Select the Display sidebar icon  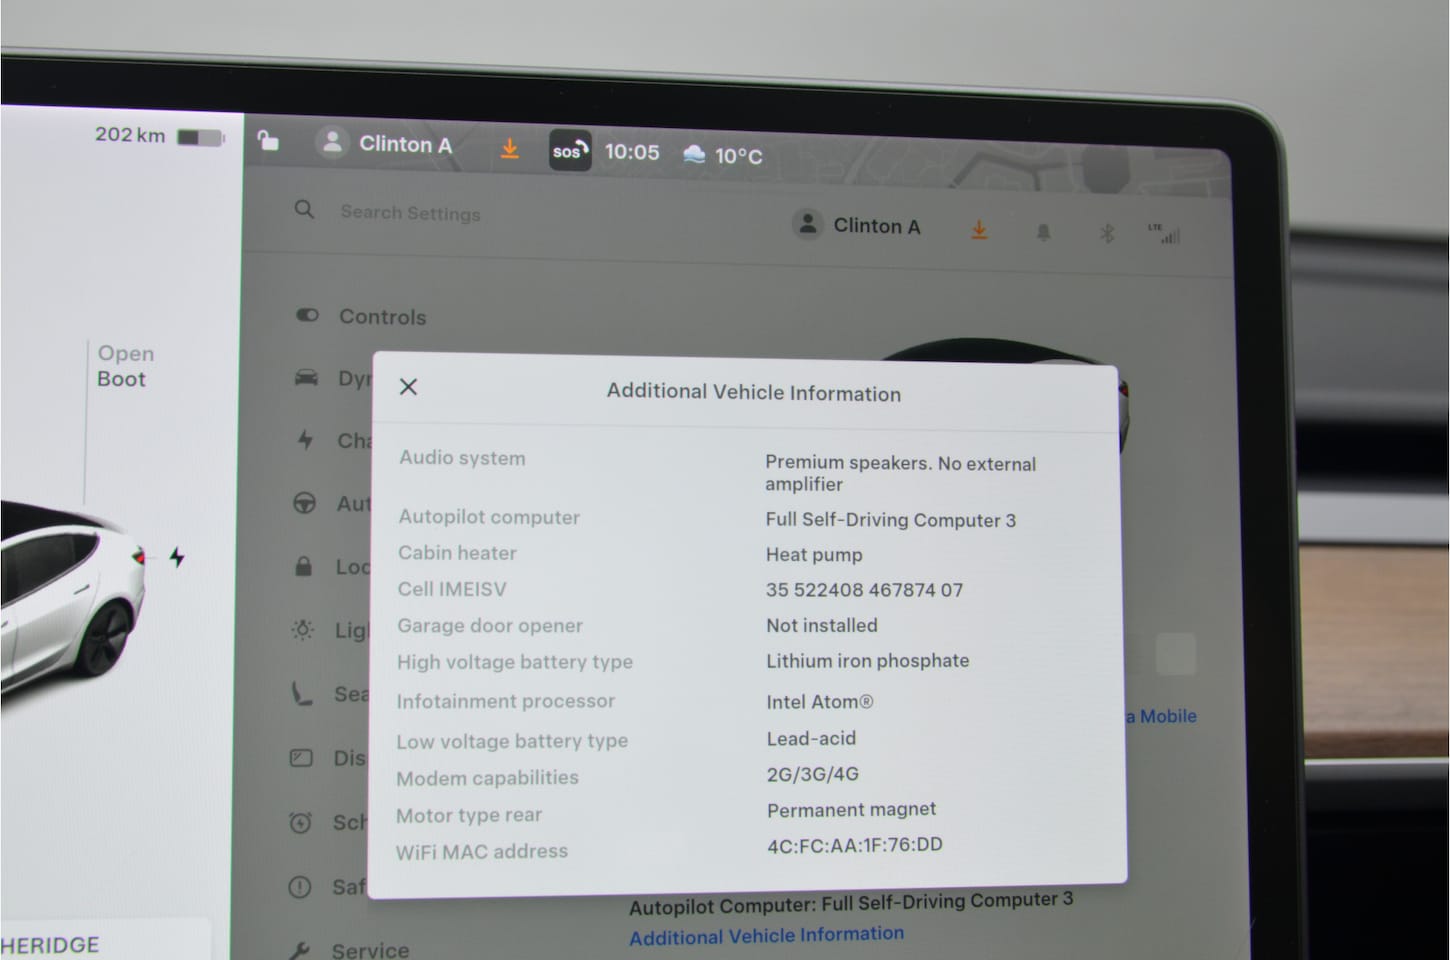click(x=301, y=758)
